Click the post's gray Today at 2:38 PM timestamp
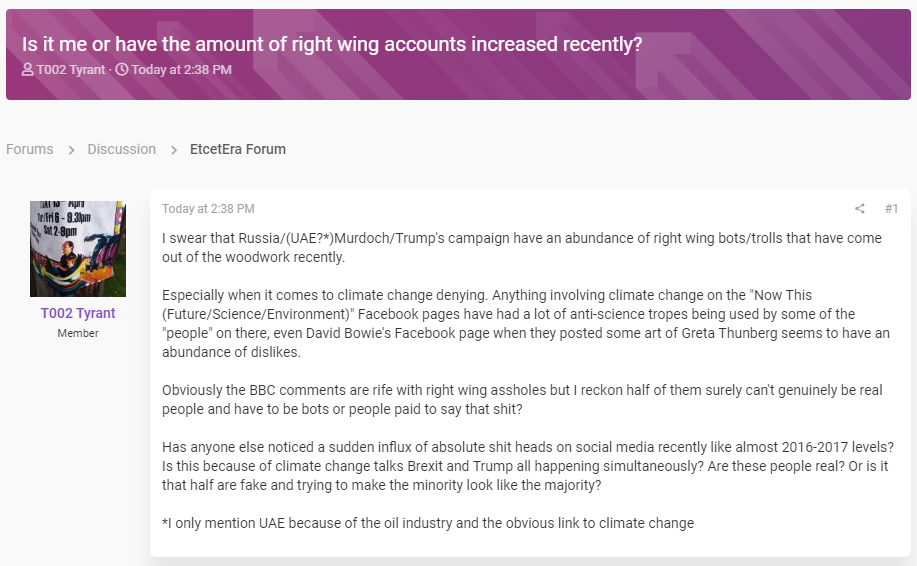This screenshot has height=566, width=917. click(208, 209)
